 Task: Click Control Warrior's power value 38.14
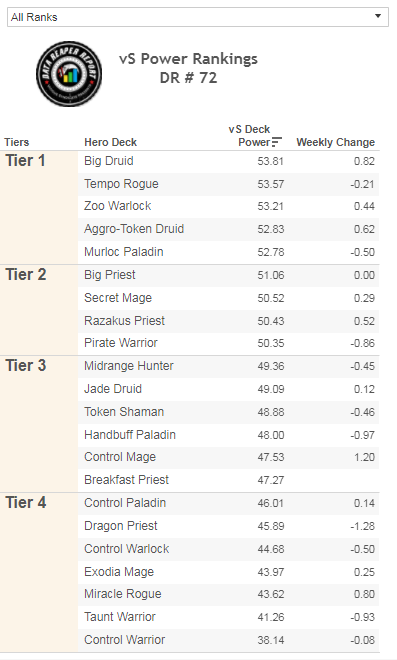271,640
